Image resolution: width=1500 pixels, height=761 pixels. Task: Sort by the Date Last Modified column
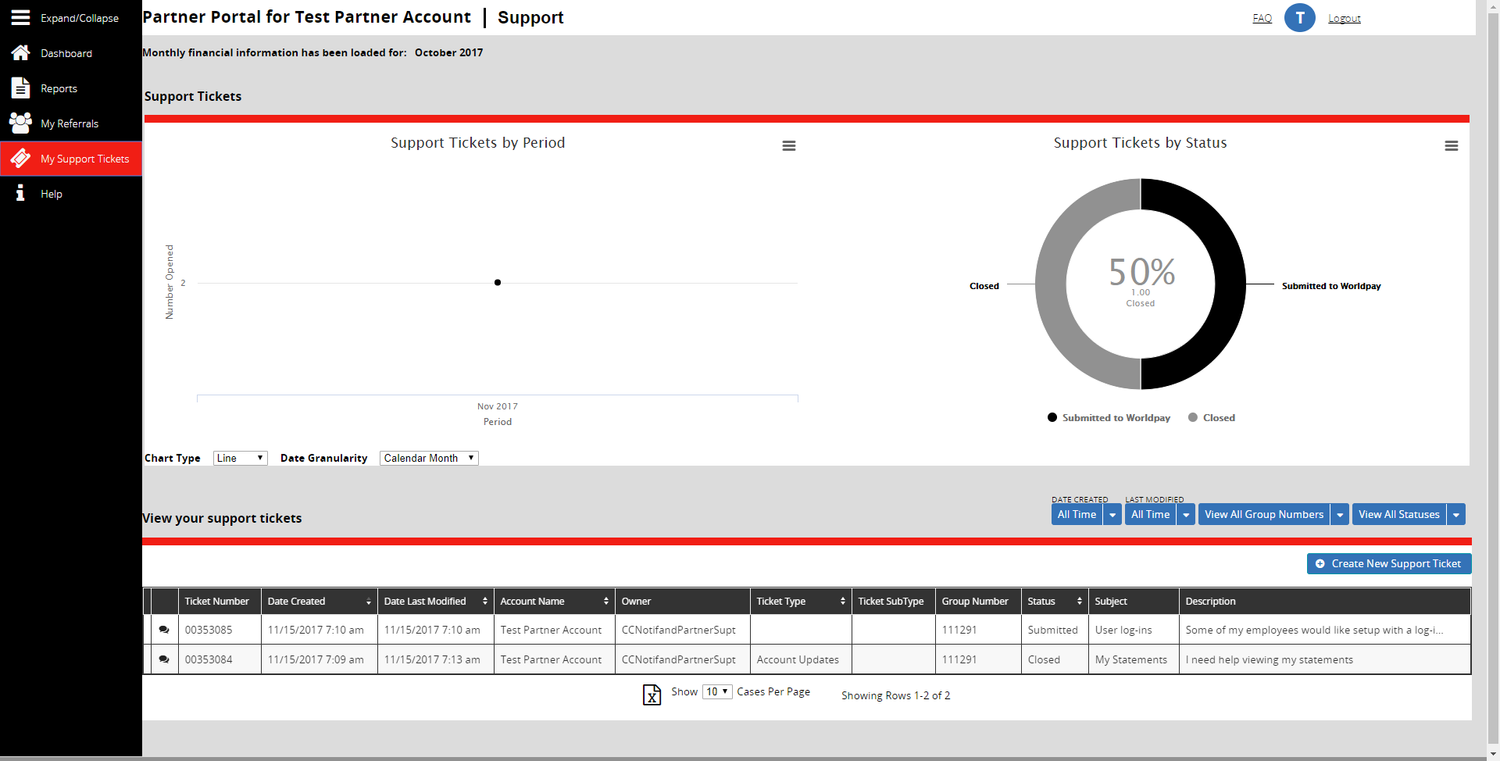click(435, 601)
